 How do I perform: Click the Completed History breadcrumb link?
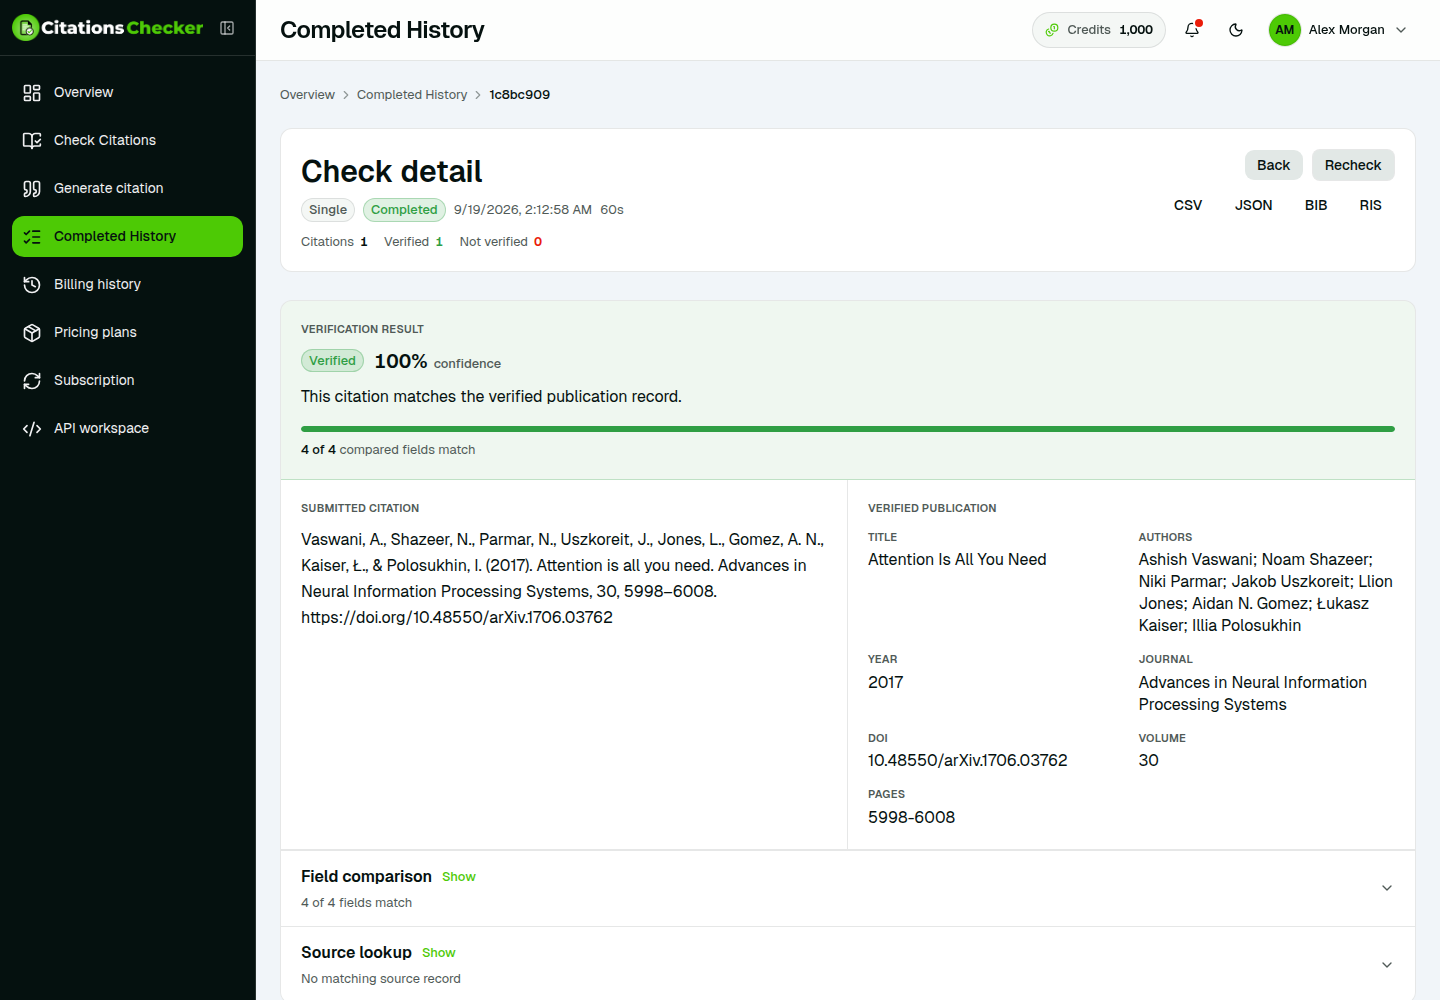412,95
